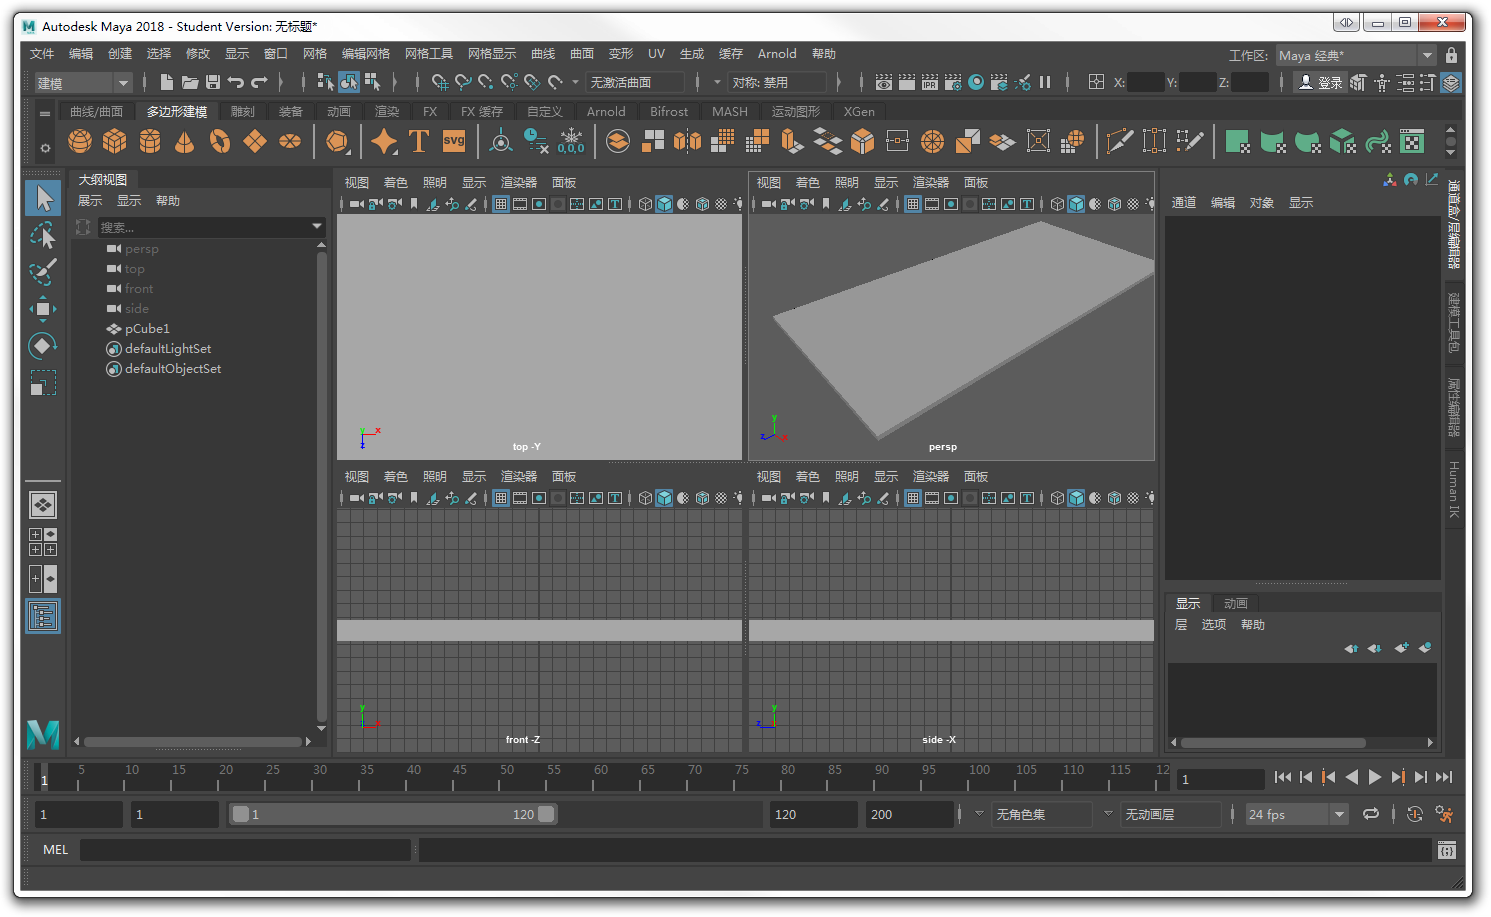Click the range slider bar at 120 end
This screenshot has width=1491, height=917.
[x=546, y=814]
